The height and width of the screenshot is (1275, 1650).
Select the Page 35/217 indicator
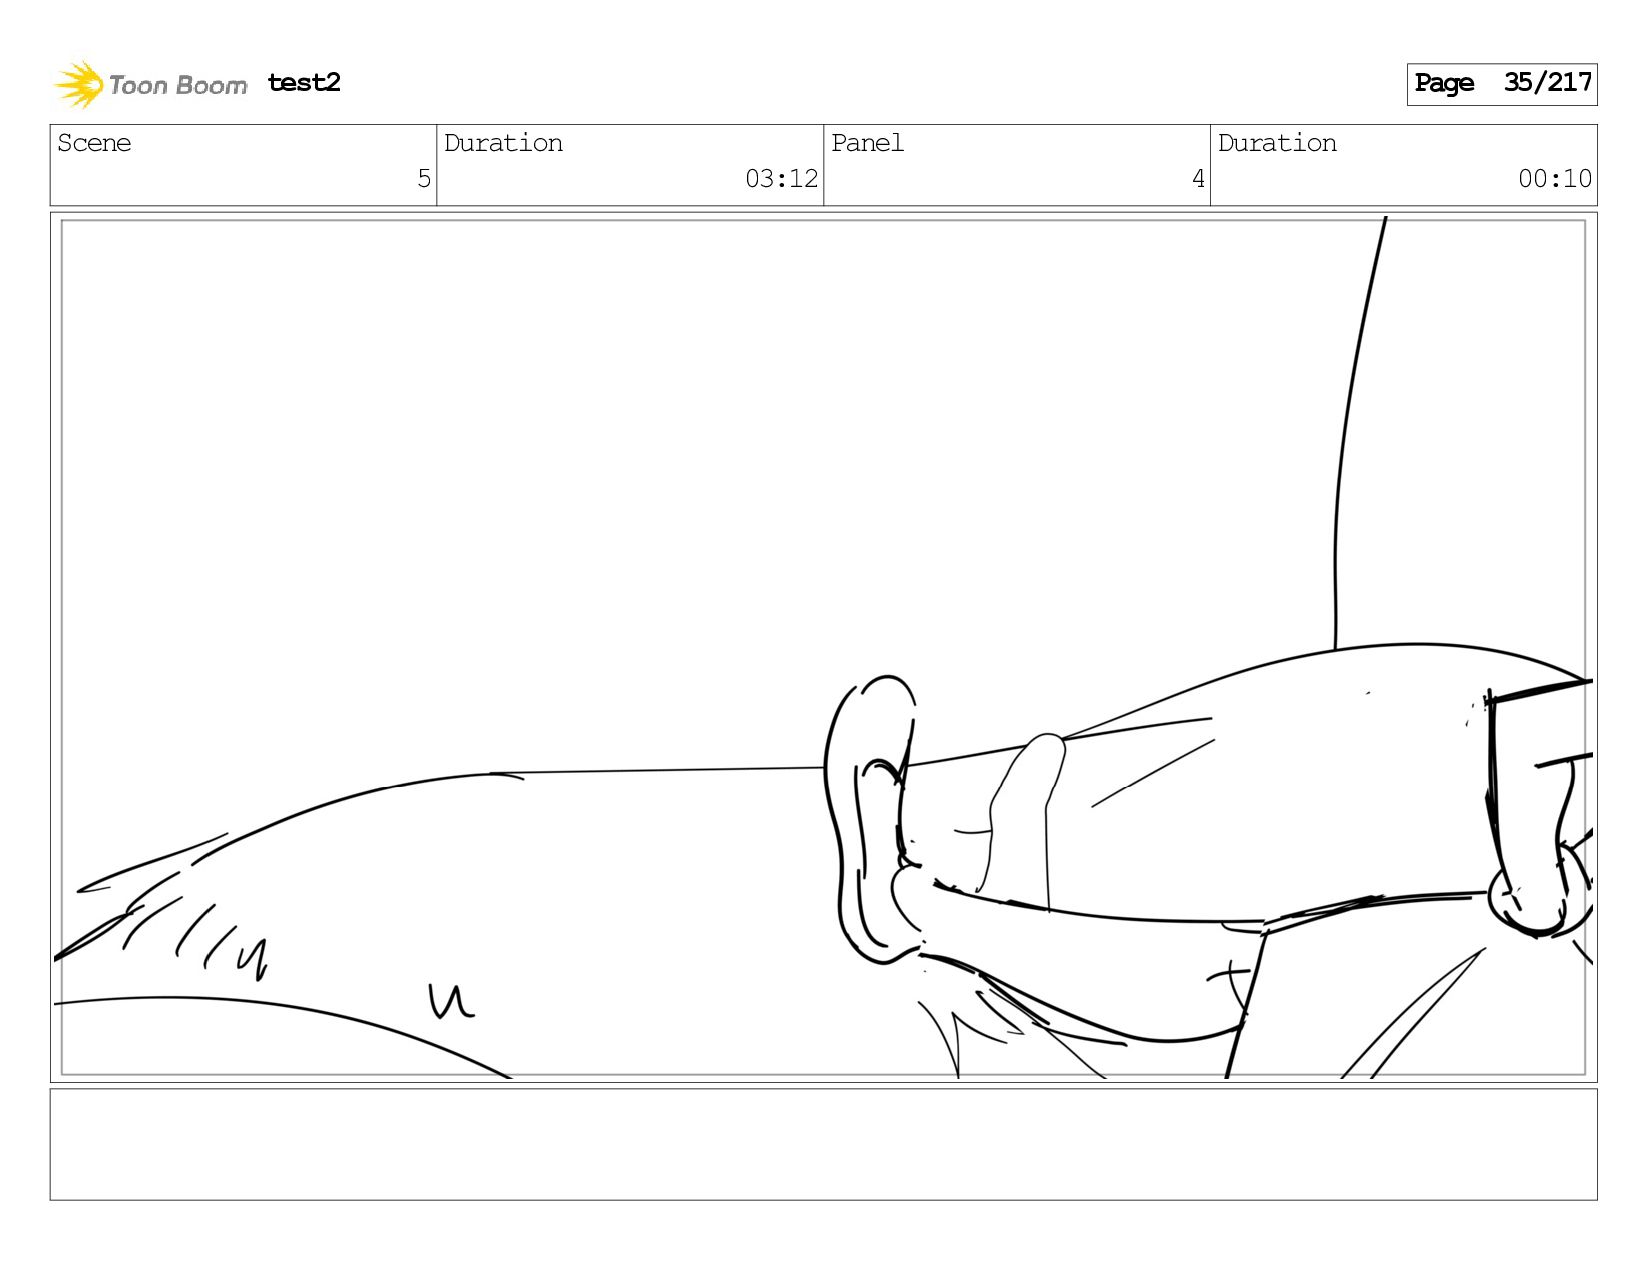coord(1502,84)
